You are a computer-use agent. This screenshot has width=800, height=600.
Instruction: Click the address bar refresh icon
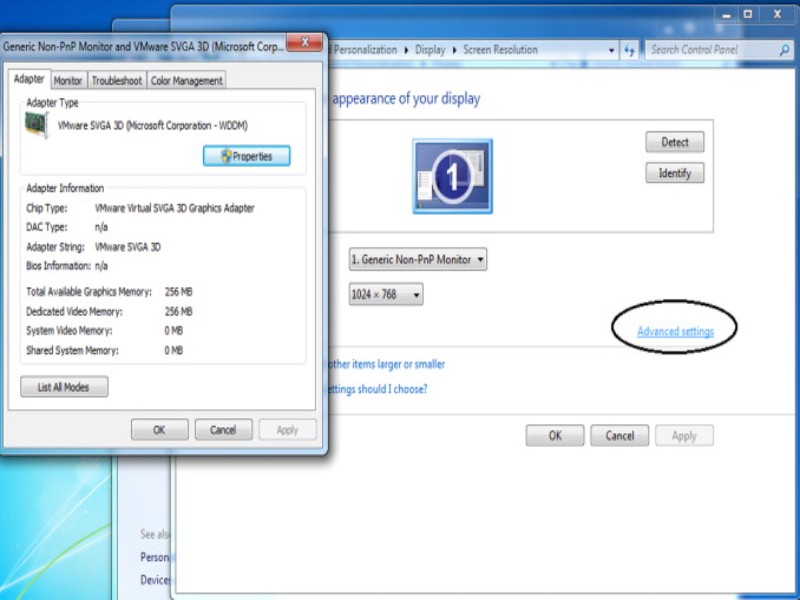point(629,50)
